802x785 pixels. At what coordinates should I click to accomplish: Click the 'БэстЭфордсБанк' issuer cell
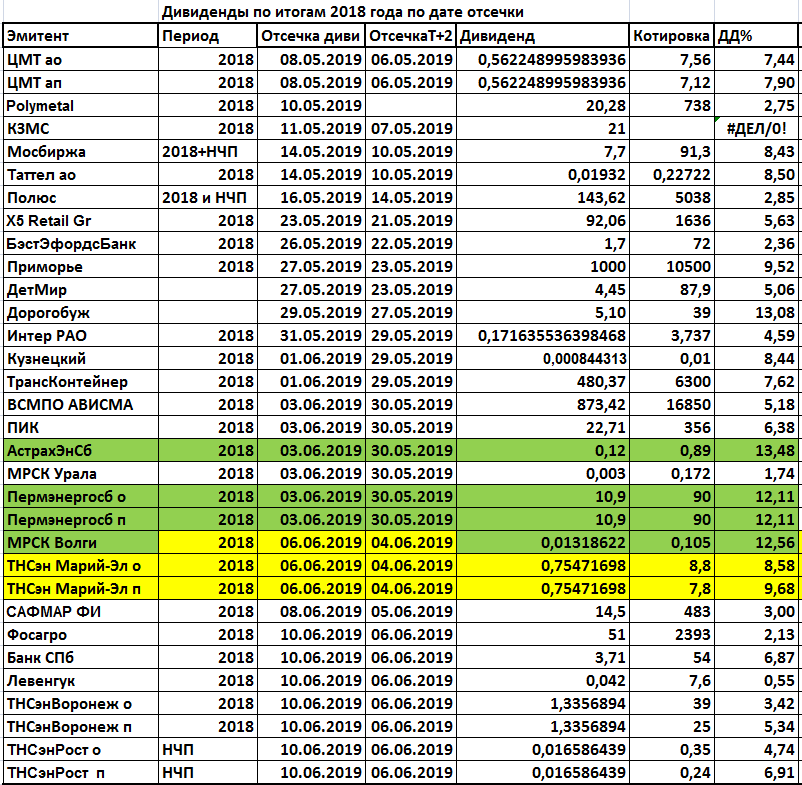coord(81,243)
